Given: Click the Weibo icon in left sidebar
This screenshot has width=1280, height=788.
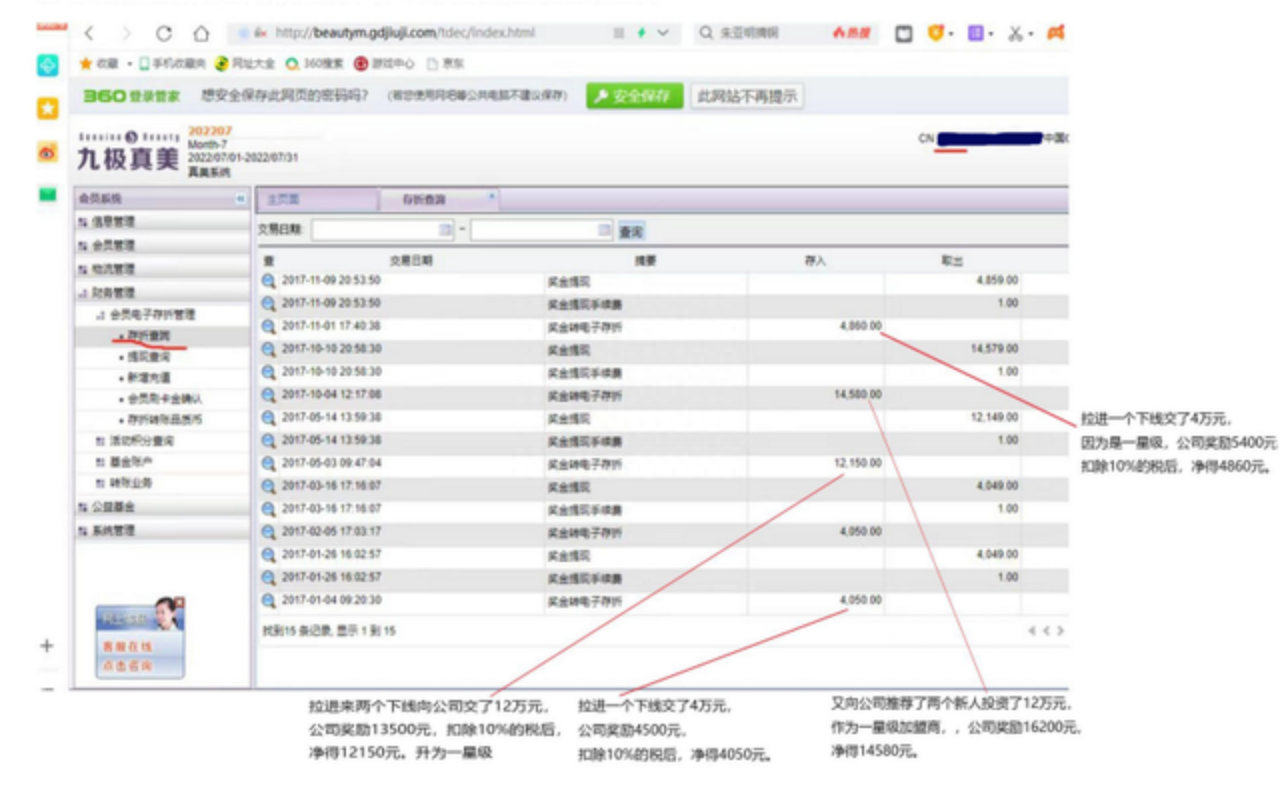Looking at the screenshot, I should (x=47, y=152).
